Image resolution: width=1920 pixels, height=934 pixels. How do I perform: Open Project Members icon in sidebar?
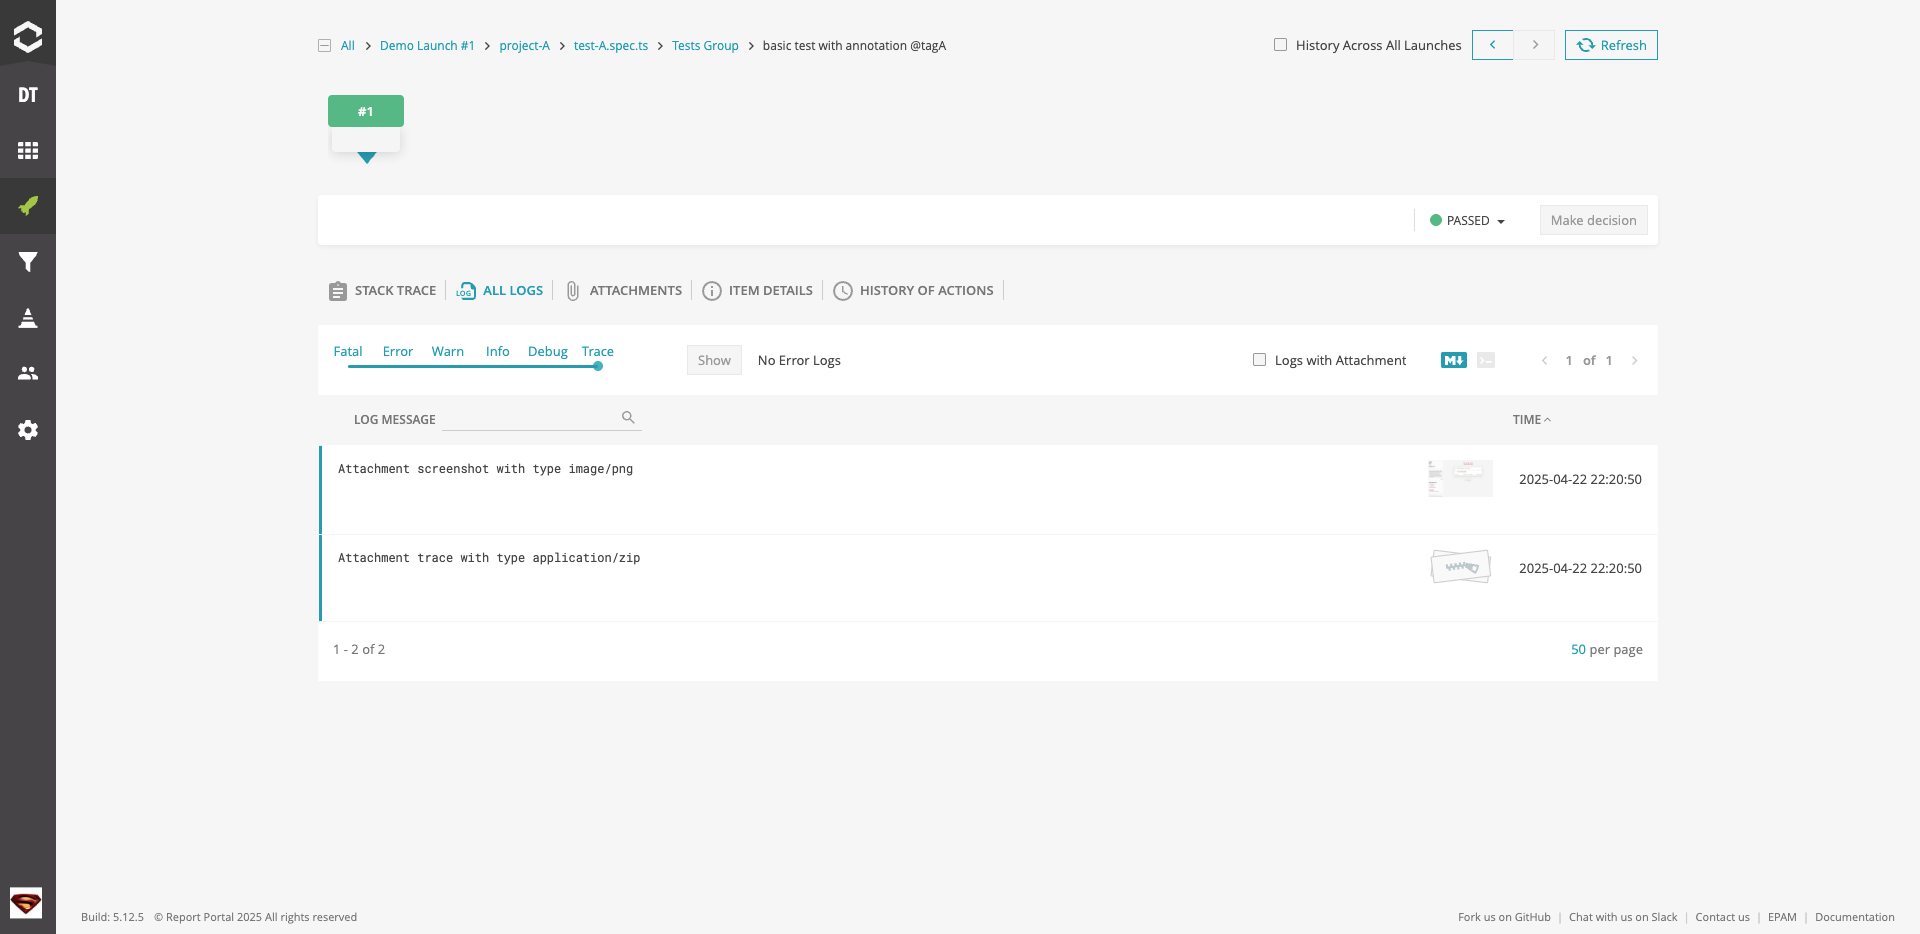(x=28, y=373)
